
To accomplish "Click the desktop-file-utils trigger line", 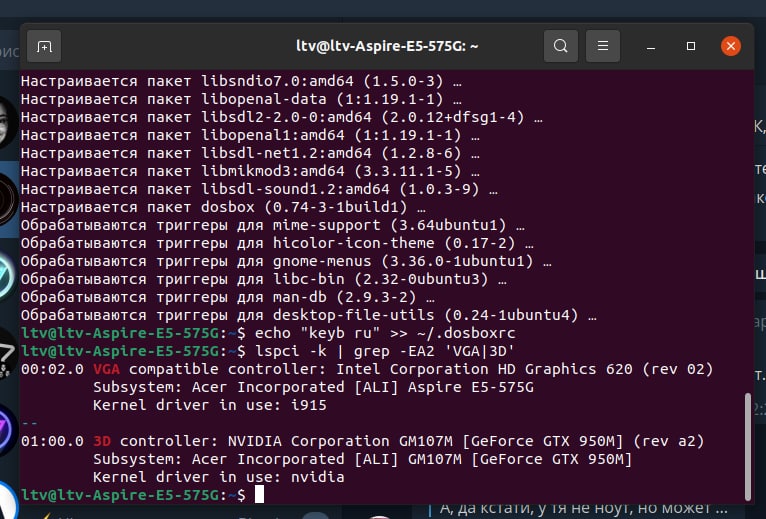I will [x=308, y=315].
